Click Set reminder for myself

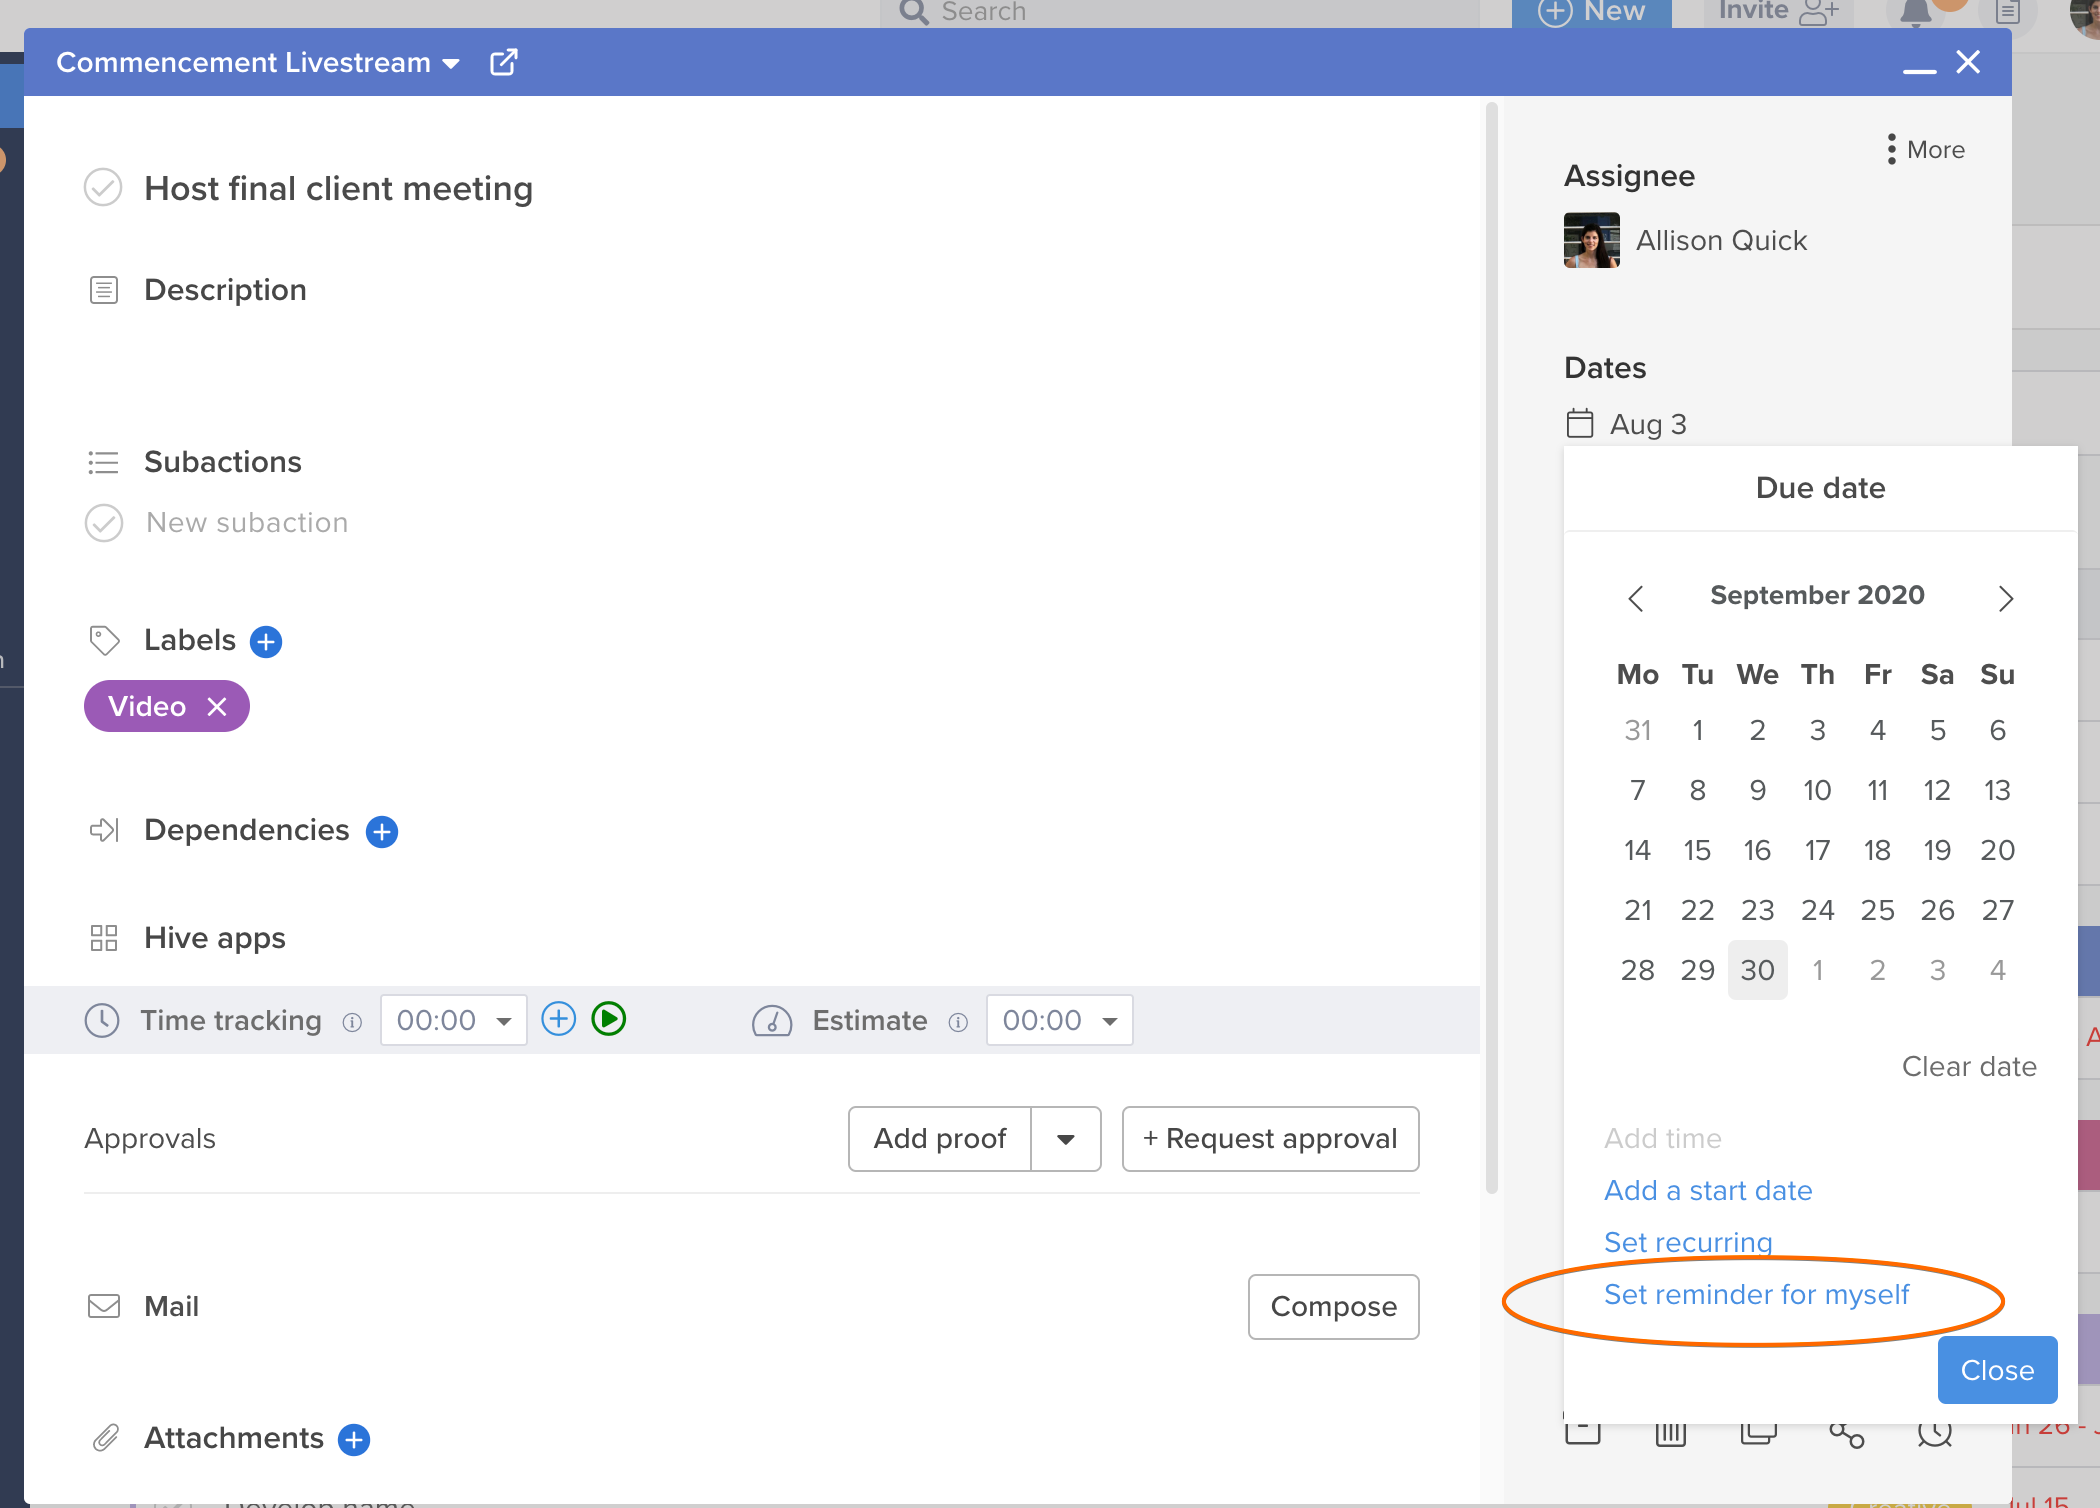click(x=1758, y=1296)
